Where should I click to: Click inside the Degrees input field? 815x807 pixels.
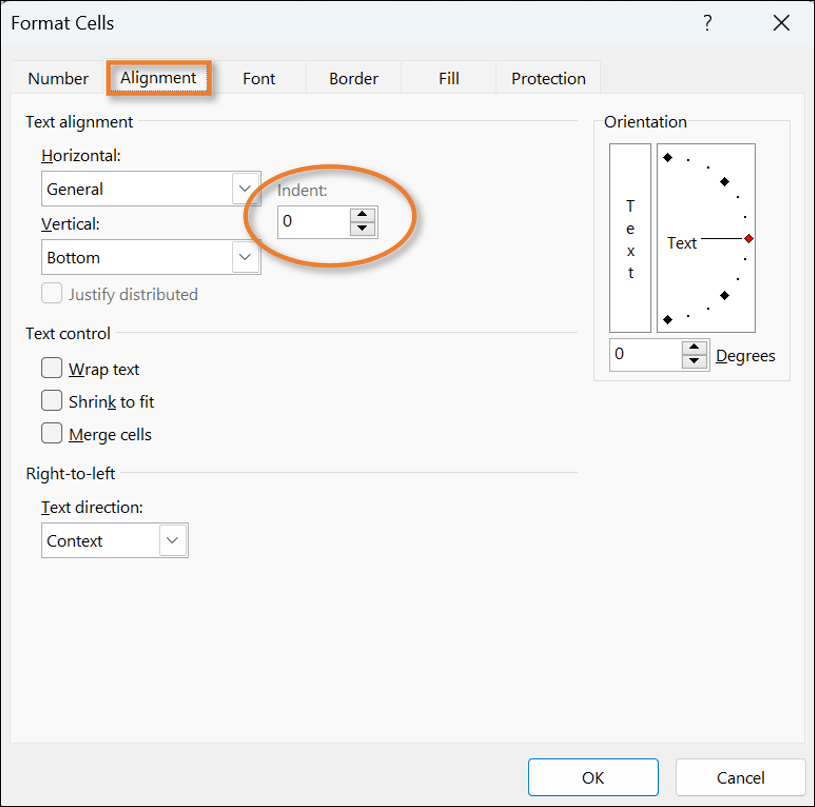click(x=645, y=354)
